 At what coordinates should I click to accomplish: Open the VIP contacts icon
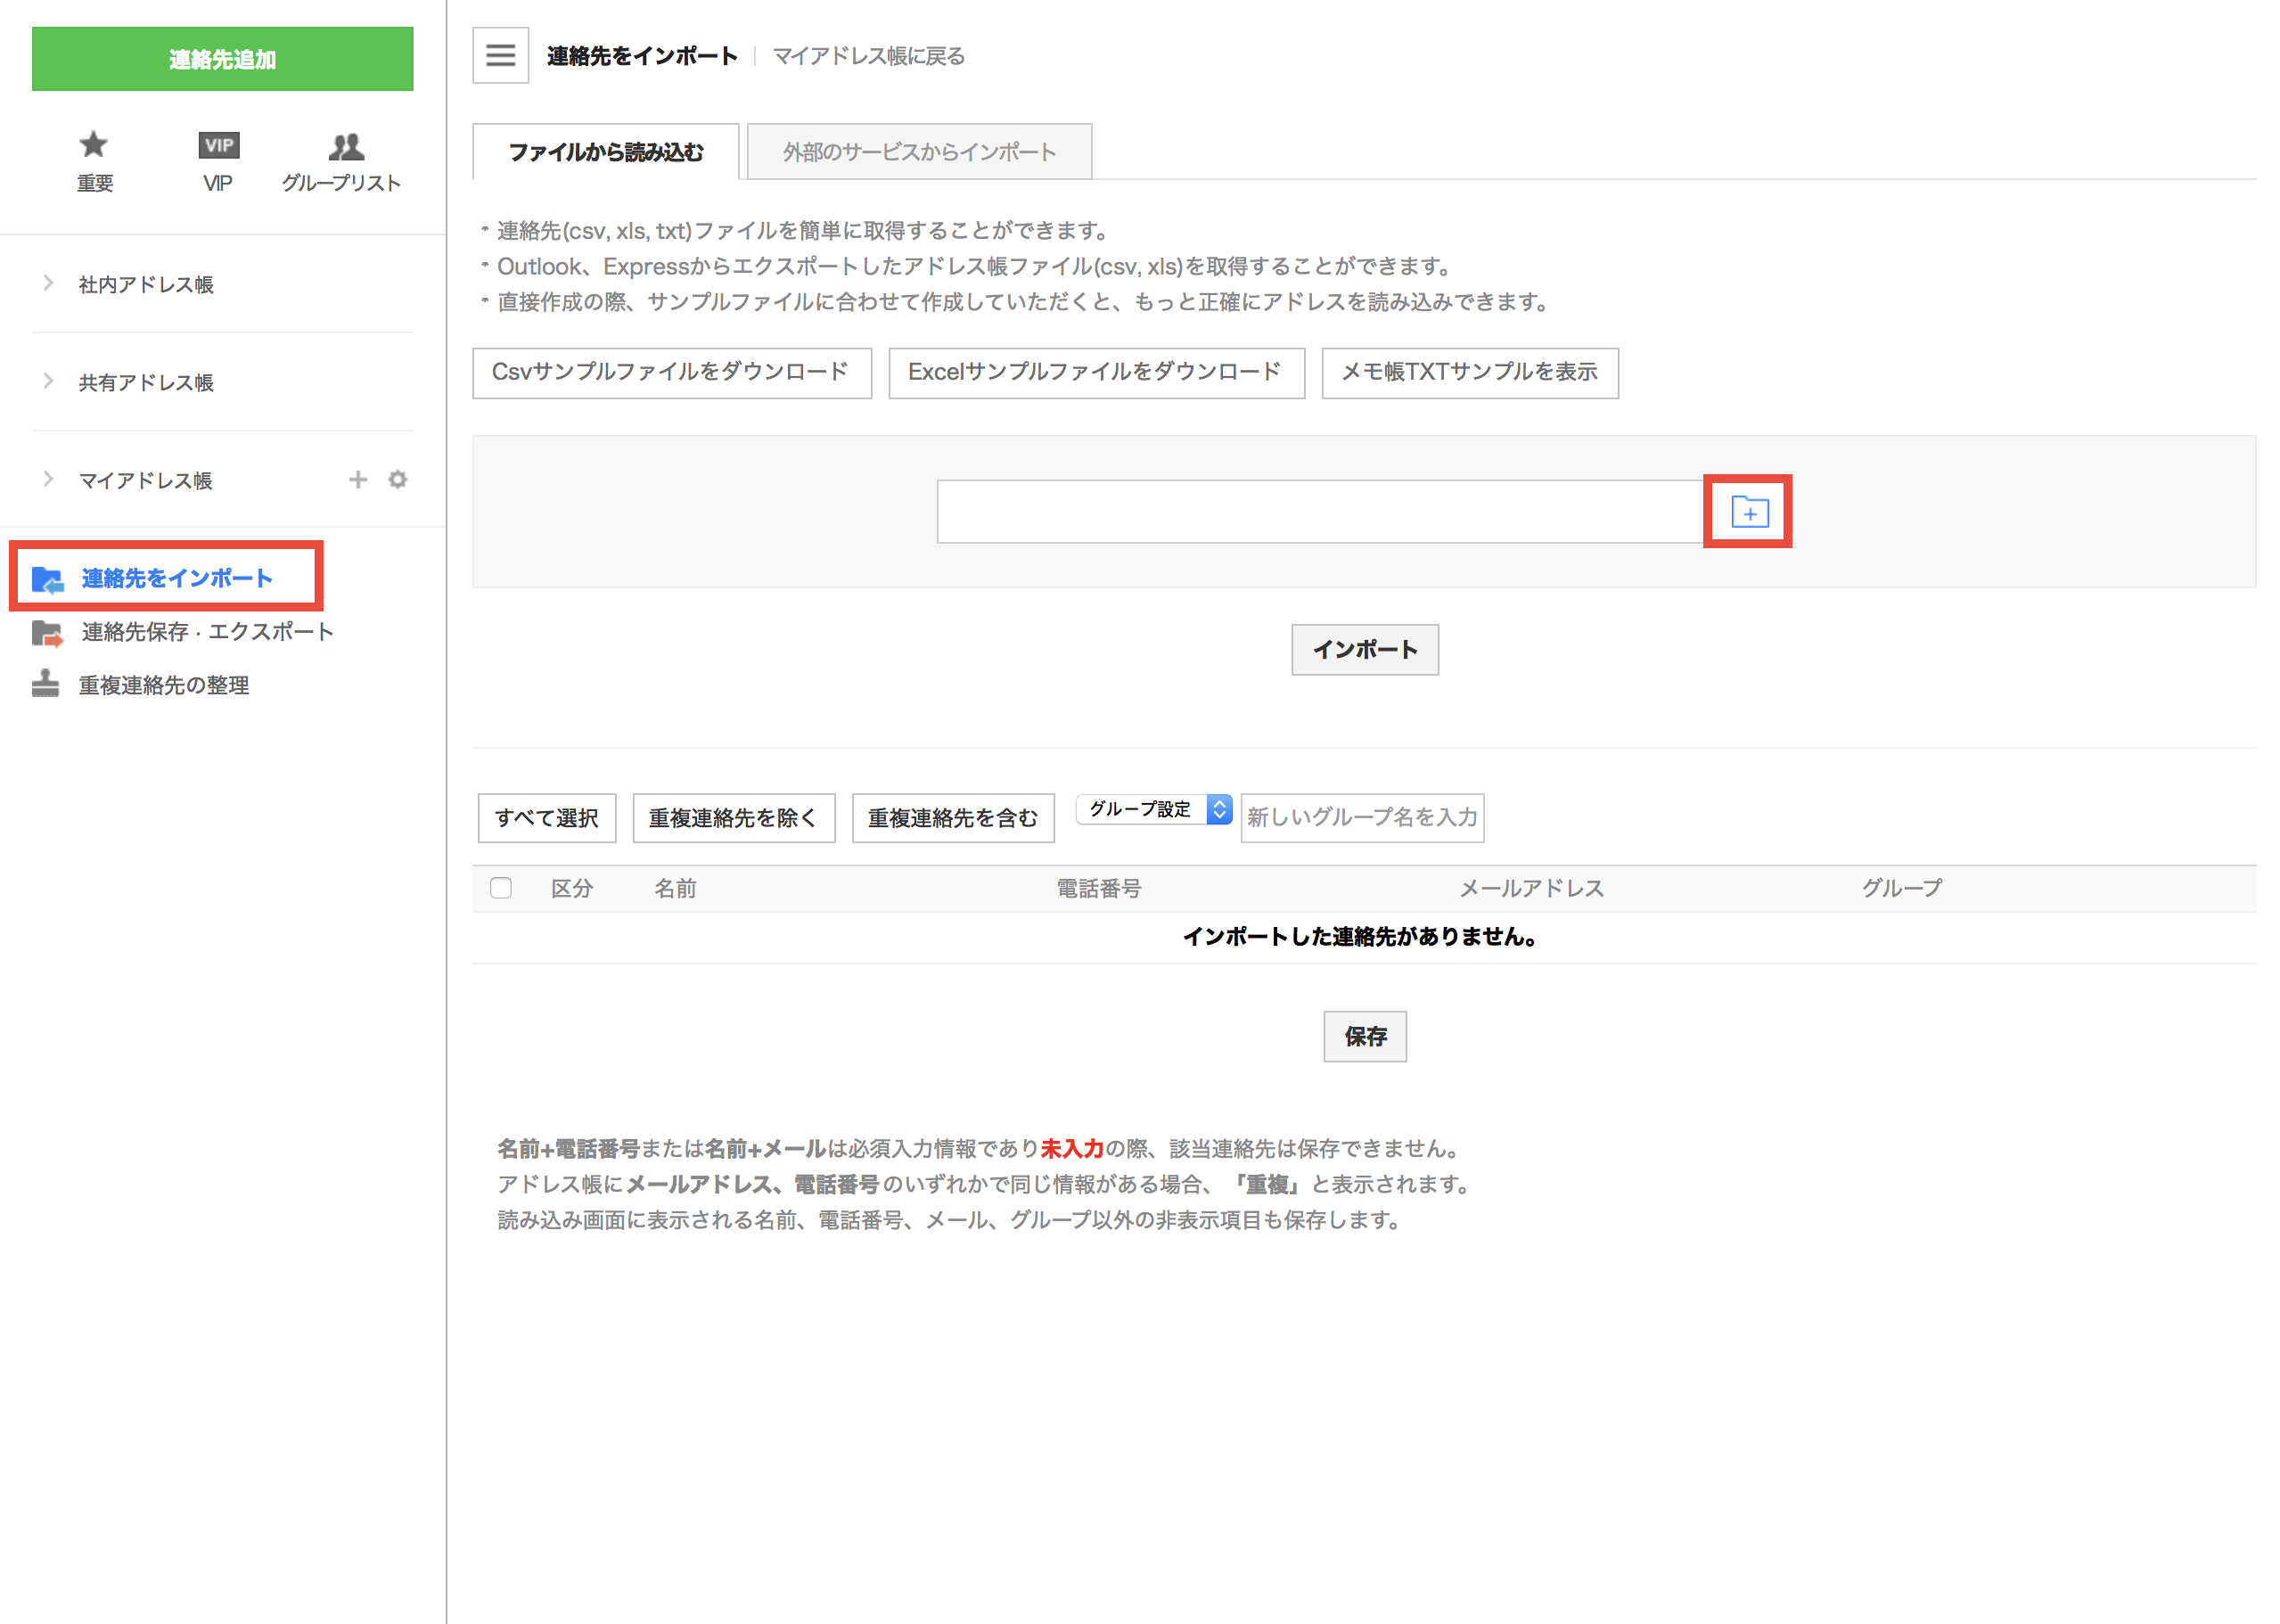(x=218, y=145)
